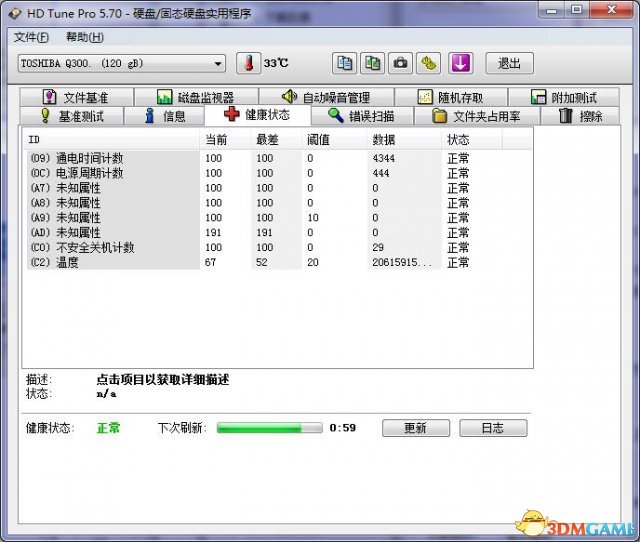This screenshot has height=542, width=640.
Task: Switch to the 文件夹占用率 tab
Action: [477, 116]
